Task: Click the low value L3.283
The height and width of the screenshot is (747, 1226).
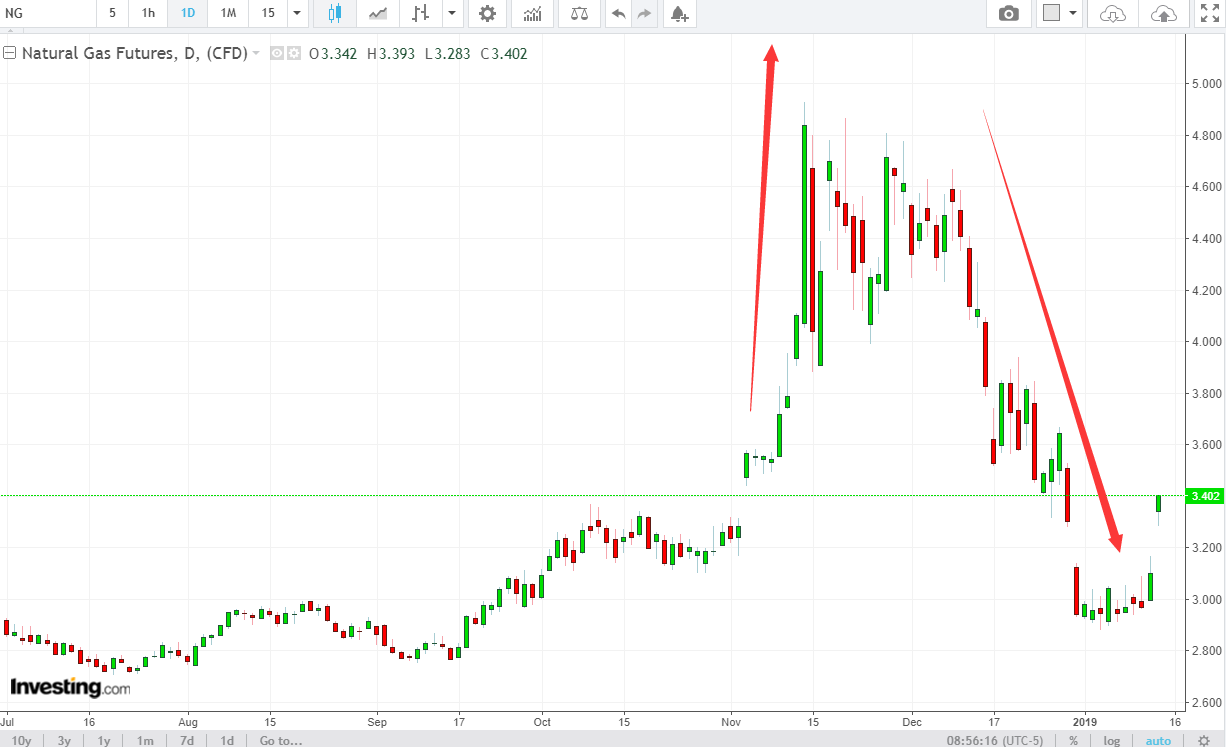Action: click(448, 54)
